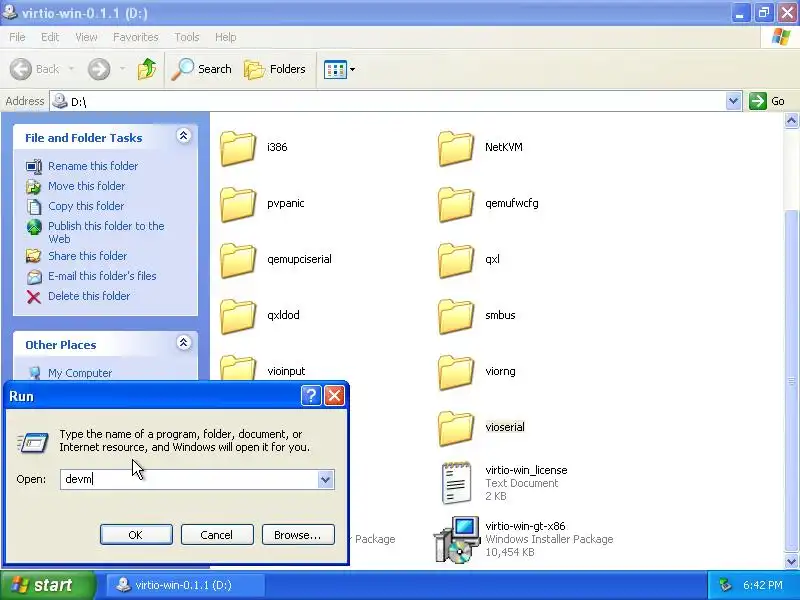Click the vertical scrollbar up arrow

coord(791,120)
